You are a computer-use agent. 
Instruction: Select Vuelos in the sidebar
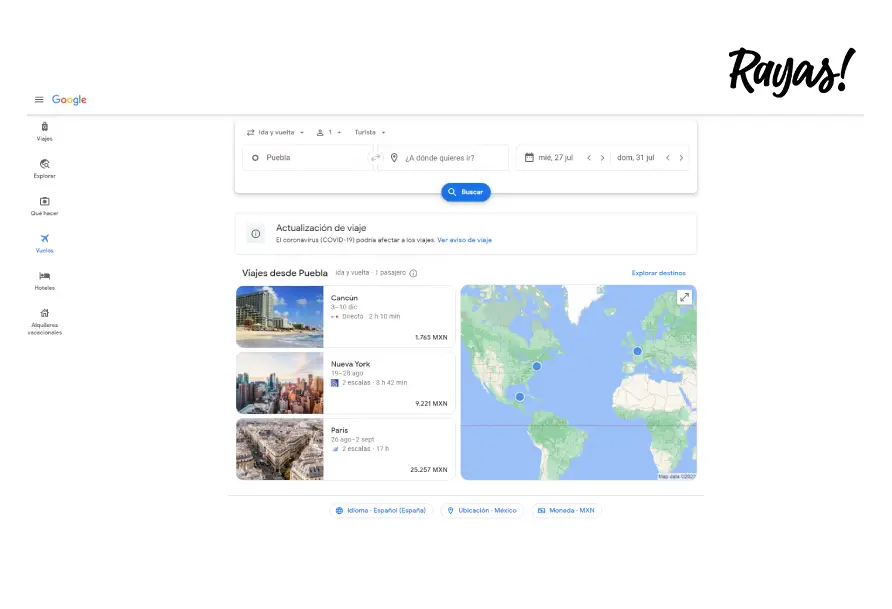pyautogui.click(x=44, y=243)
